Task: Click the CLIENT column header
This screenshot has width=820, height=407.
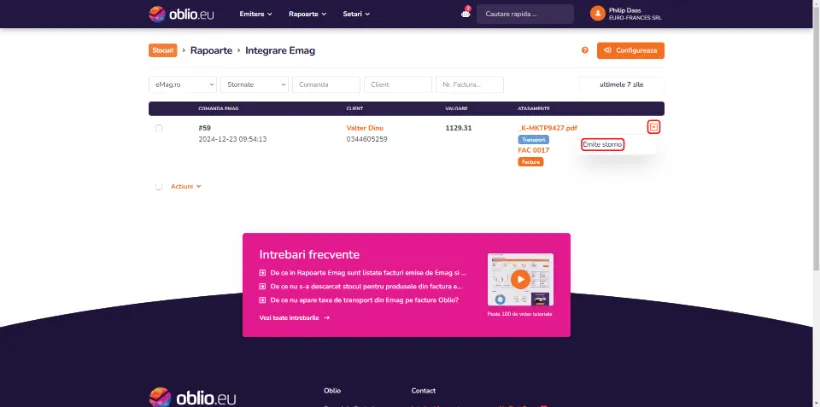Action: 355,109
